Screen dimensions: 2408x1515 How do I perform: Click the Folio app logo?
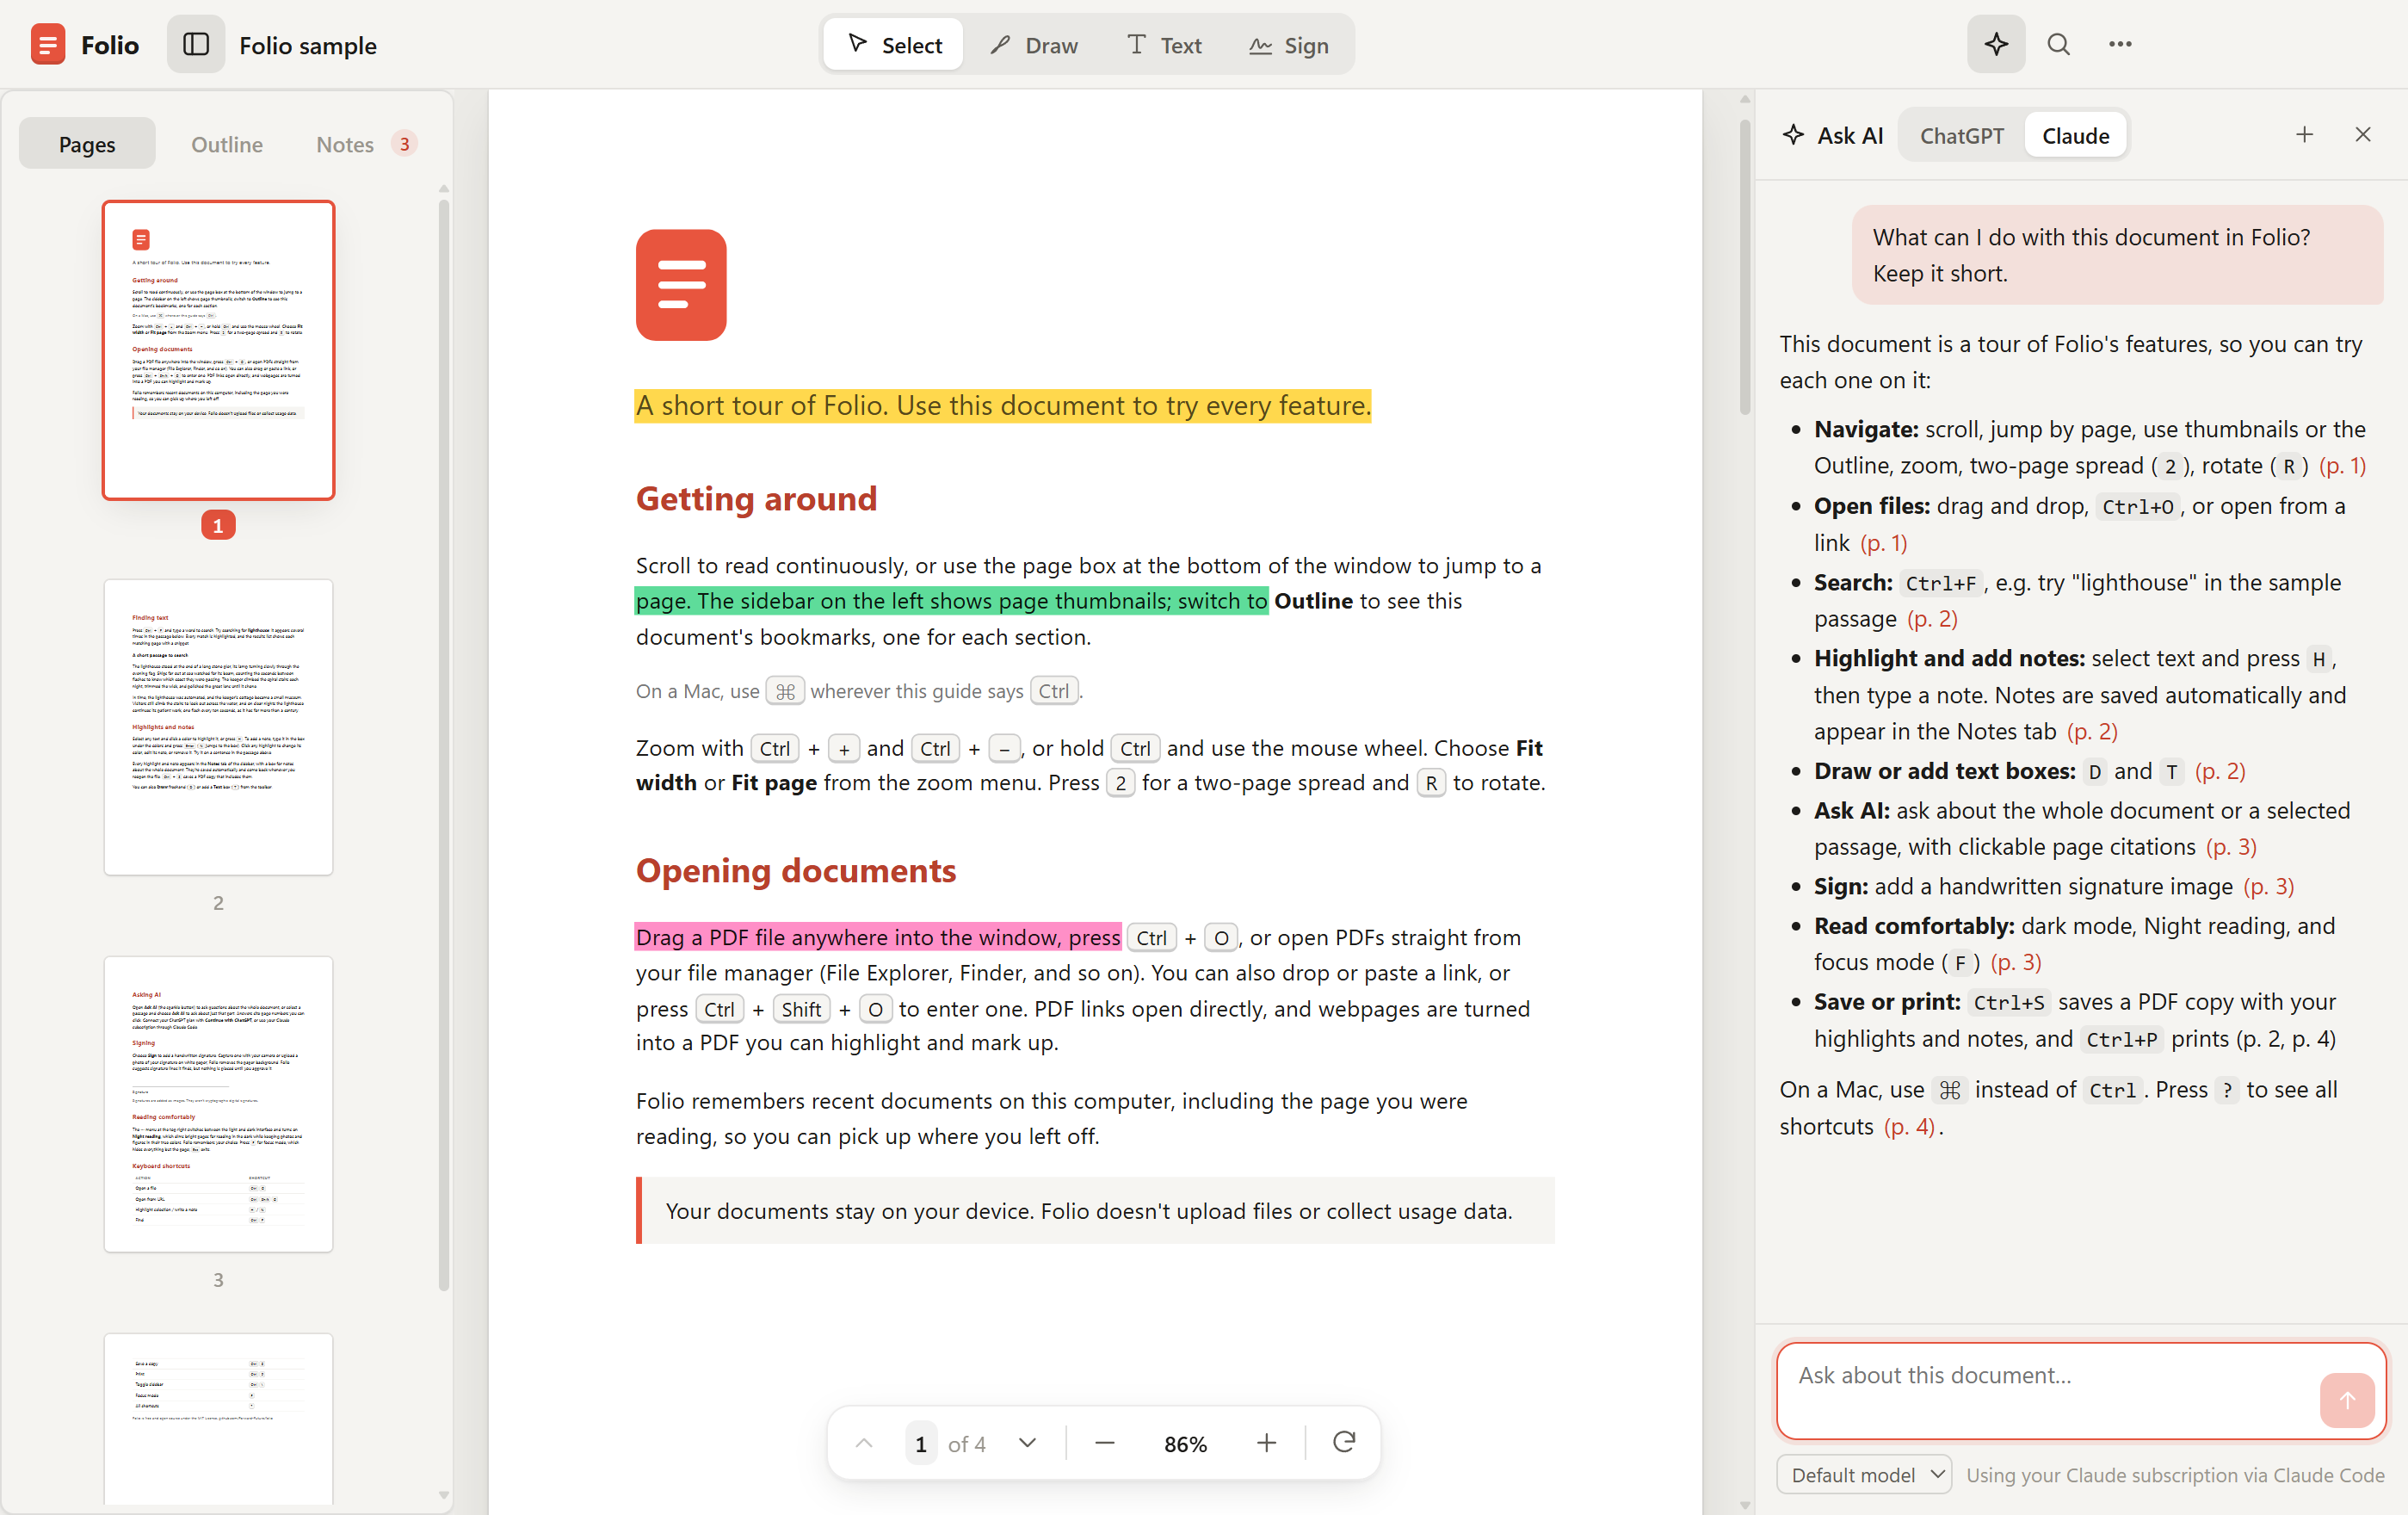(48, 45)
